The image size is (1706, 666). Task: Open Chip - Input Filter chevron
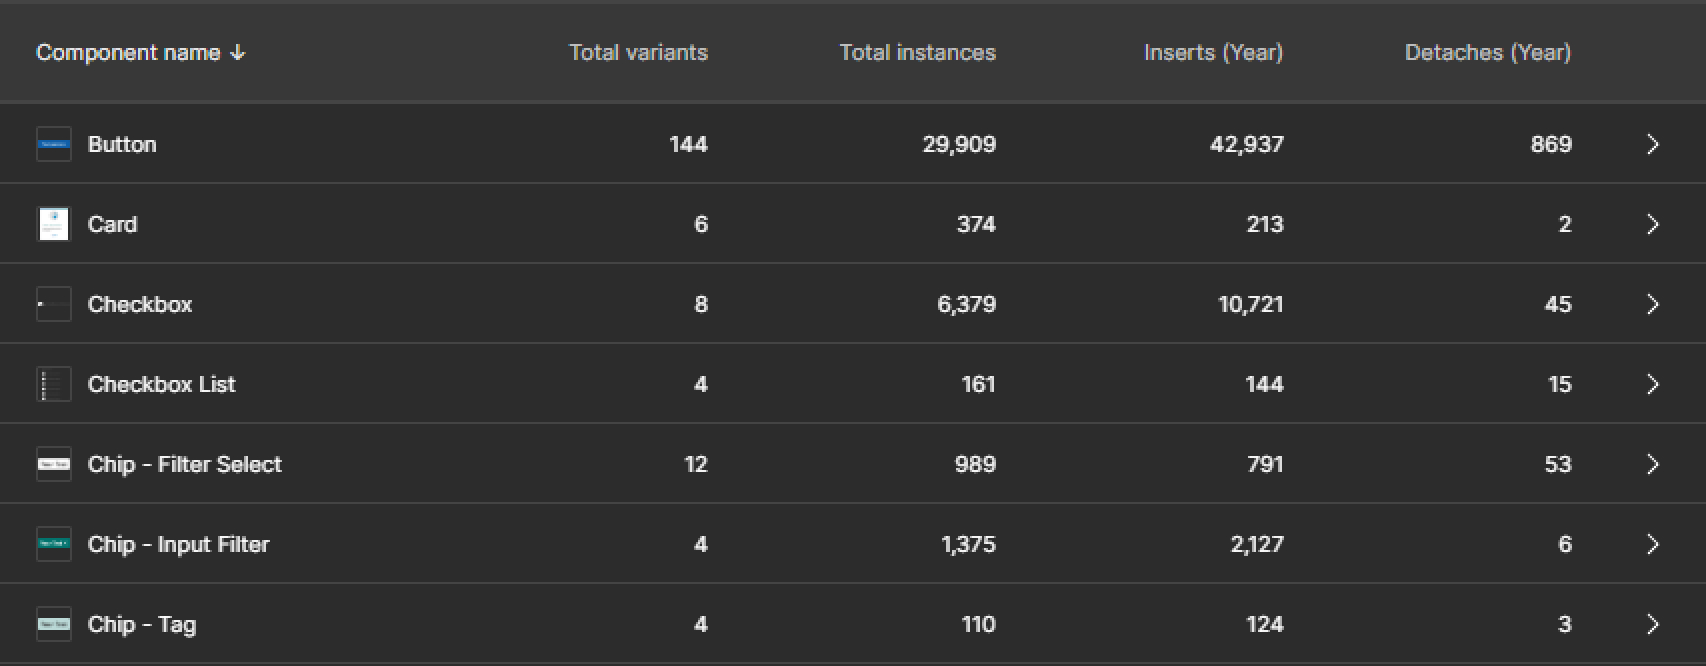click(x=1652, y=544)
